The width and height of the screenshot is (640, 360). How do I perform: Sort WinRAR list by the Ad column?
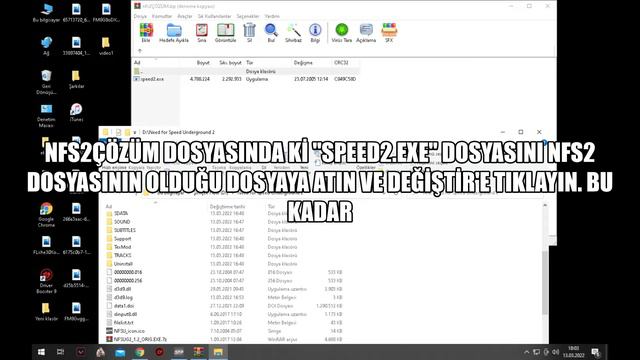point(137,63)
